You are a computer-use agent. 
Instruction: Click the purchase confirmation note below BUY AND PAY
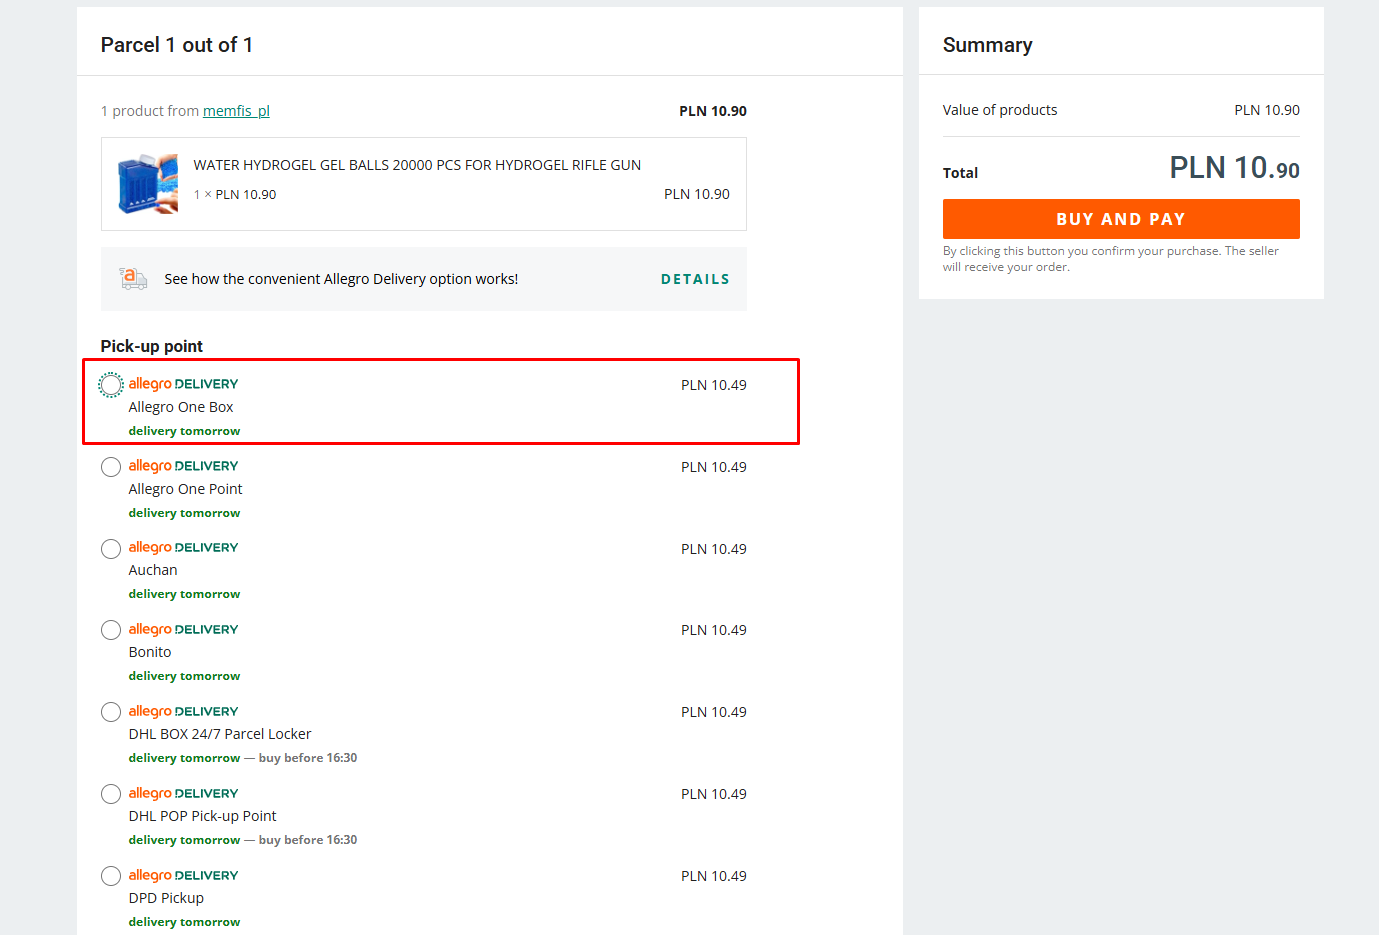pyautogui.click(x=1111, y=259)
